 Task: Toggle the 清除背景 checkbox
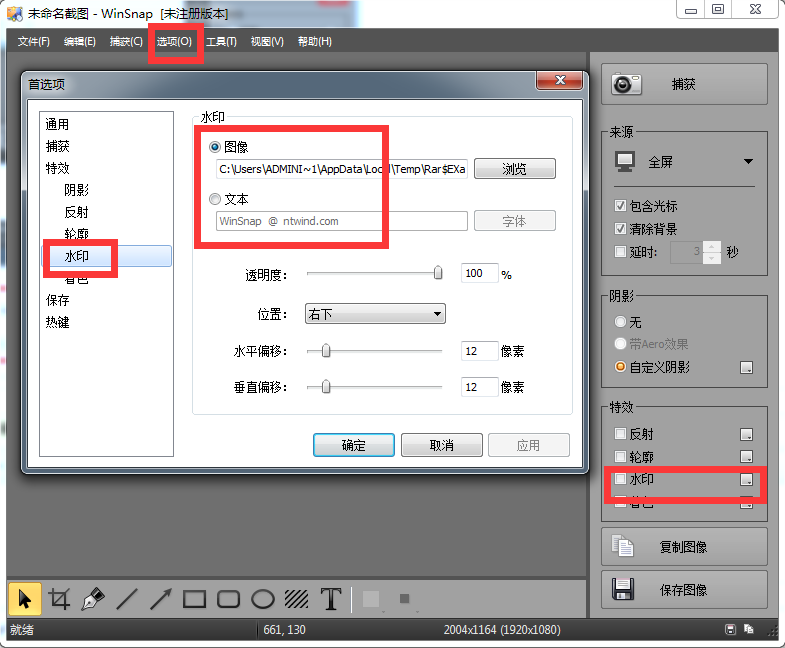(x=620, y=229)
